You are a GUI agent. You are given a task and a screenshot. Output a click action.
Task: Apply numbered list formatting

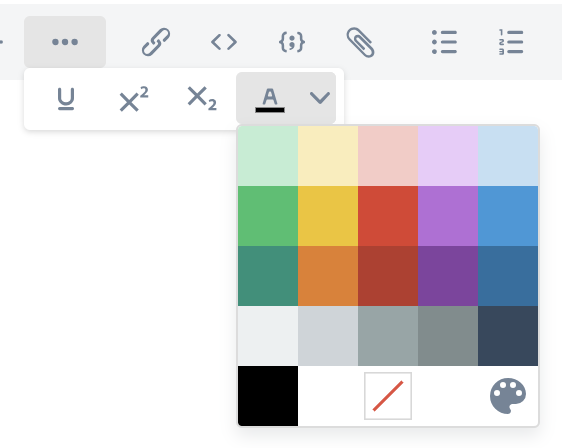[x=511, y=42]
